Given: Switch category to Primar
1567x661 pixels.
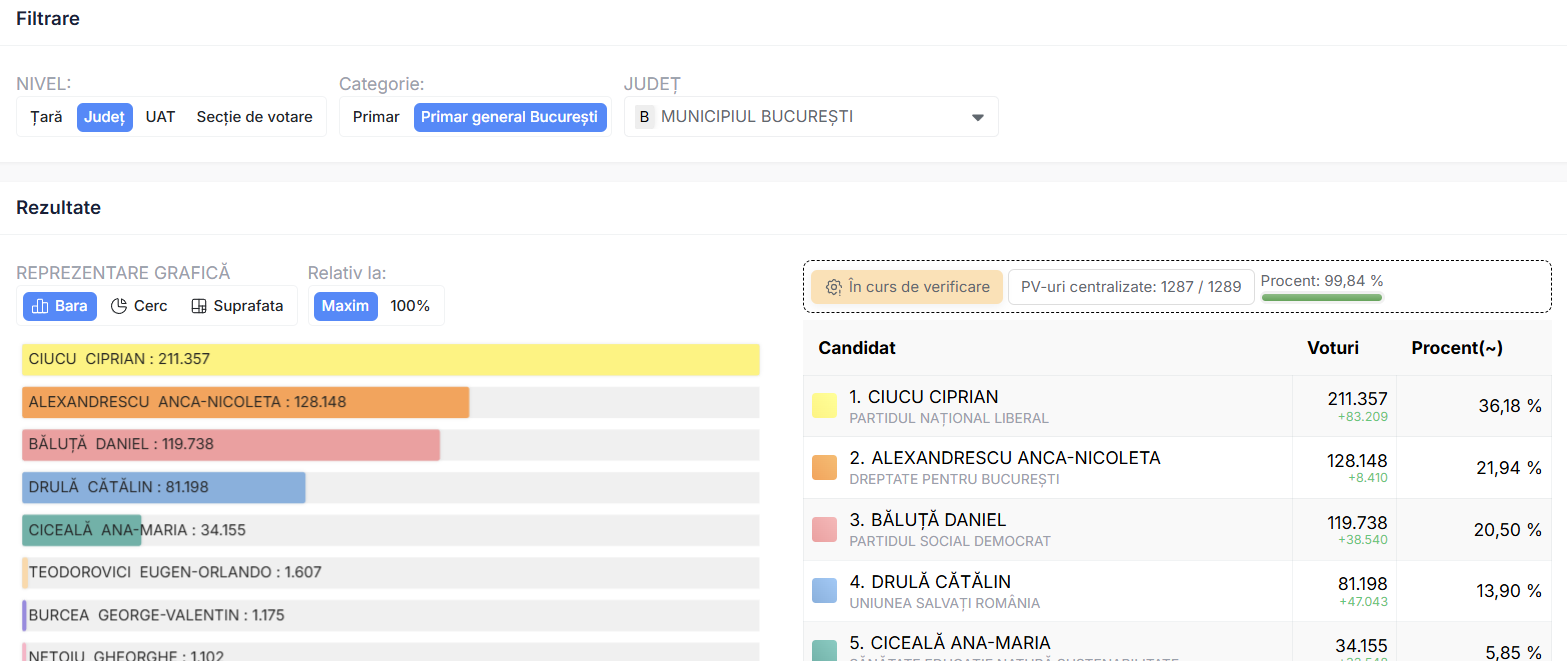Looking at the screenshot, I should click(x=376, y=117).
